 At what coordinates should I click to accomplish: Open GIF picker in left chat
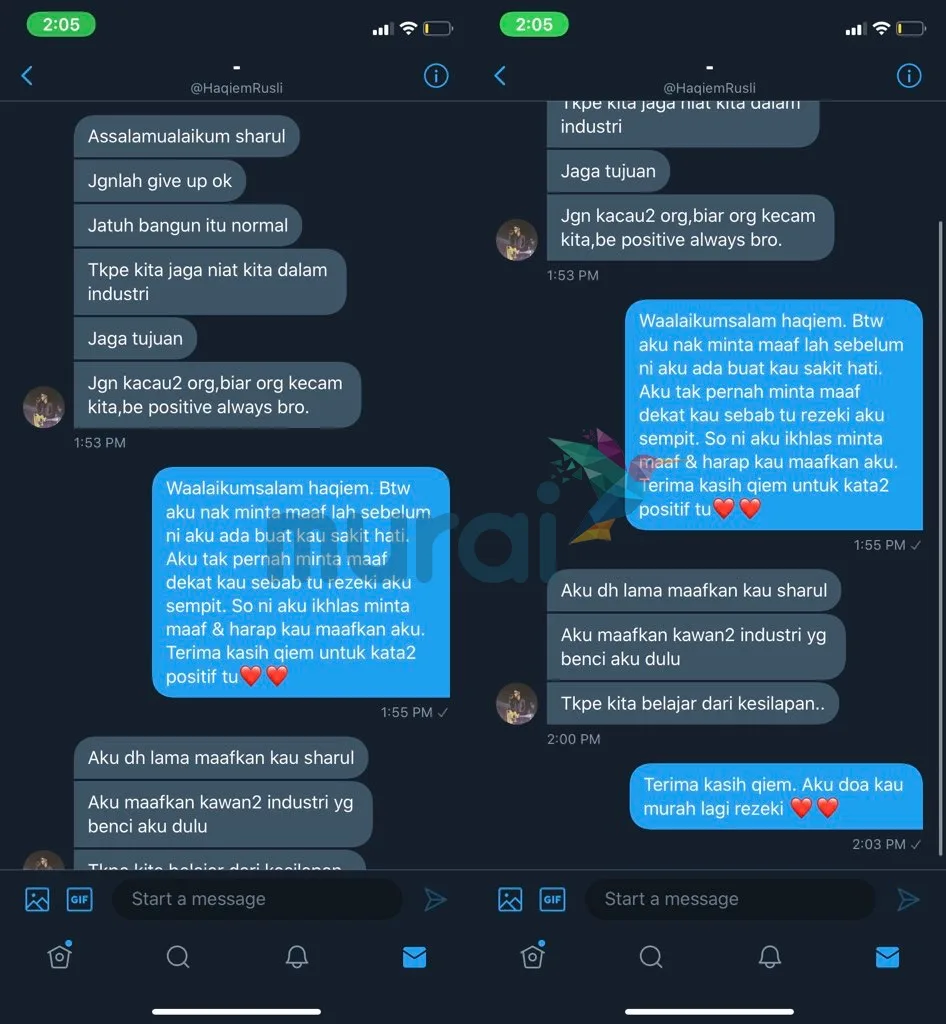click(x=80, y=899)
